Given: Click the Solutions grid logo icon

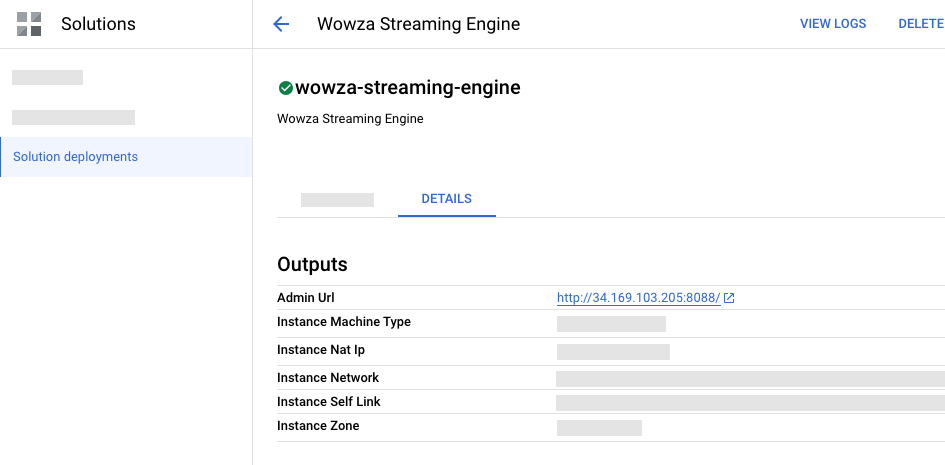Looking at the screenshot, I should (29, 24).
